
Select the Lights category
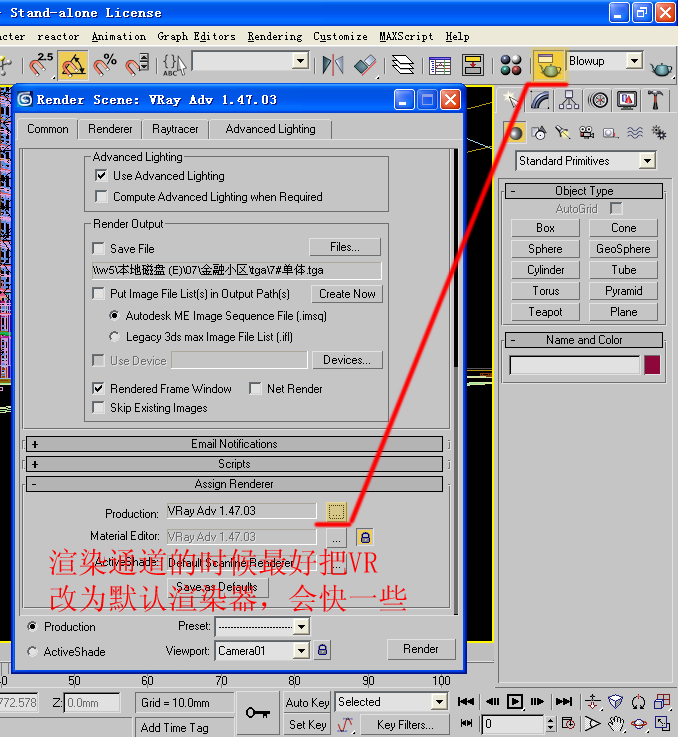[562, 133]
